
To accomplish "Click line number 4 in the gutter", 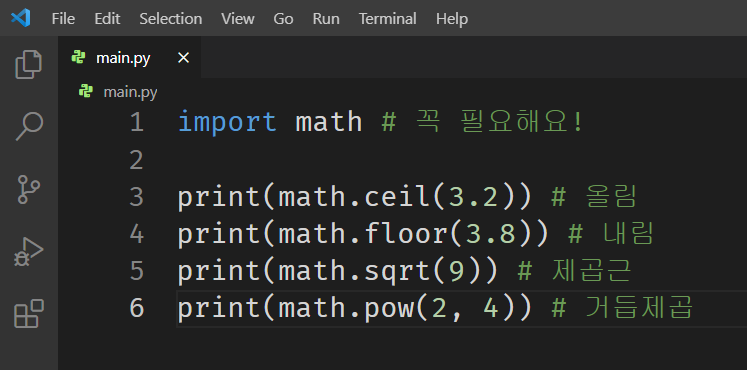I will tap(136, 234).
